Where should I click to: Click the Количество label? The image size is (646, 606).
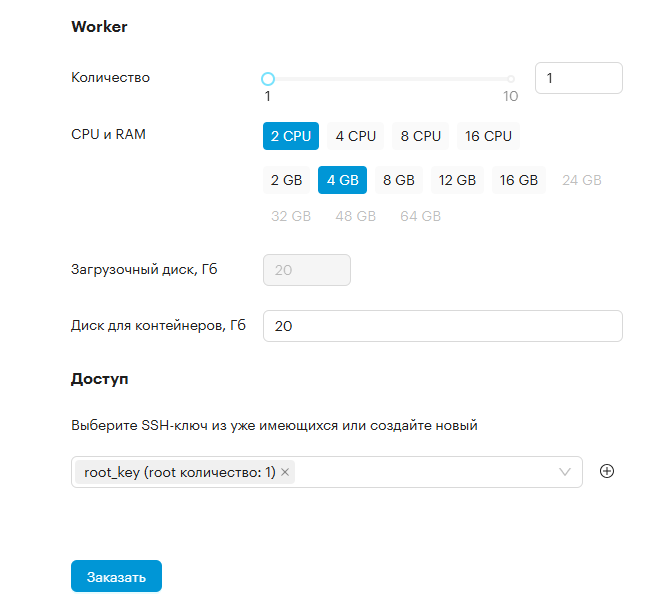(110, 77)
